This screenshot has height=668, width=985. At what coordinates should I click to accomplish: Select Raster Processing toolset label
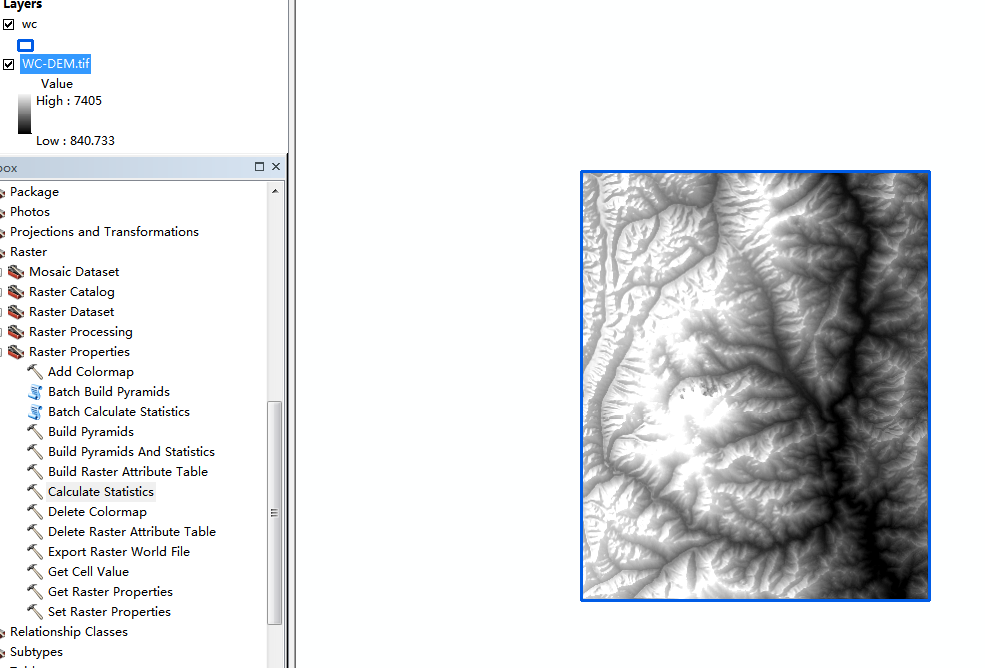click(x=81, y=332)
